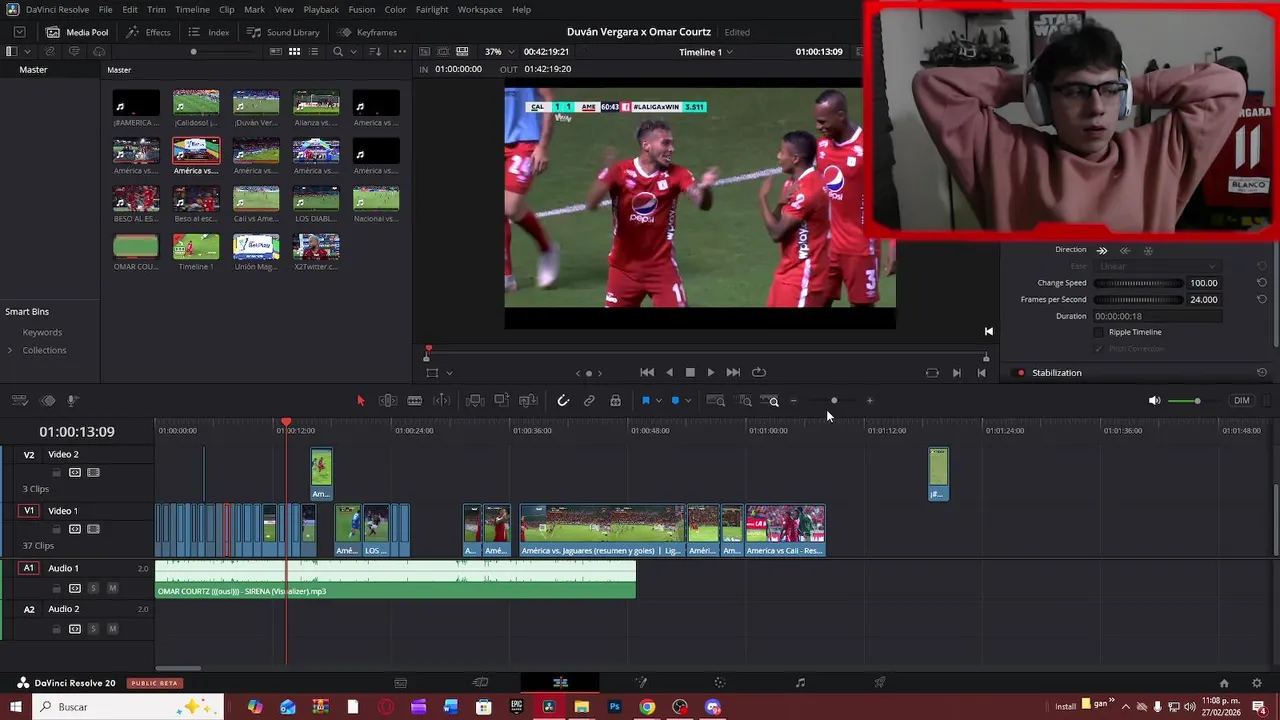Open the flag color dropdown arrow

tap(658, 401)
